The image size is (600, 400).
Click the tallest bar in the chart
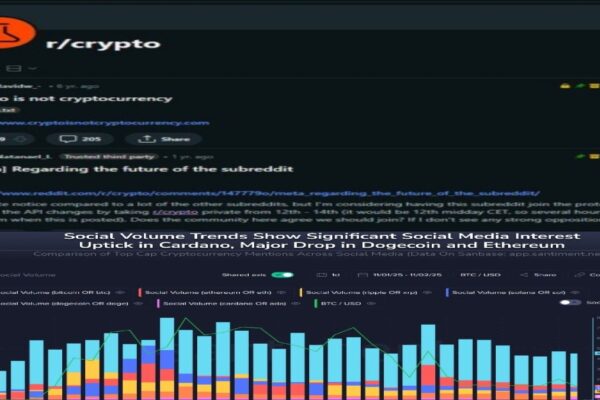coord(167,359)
